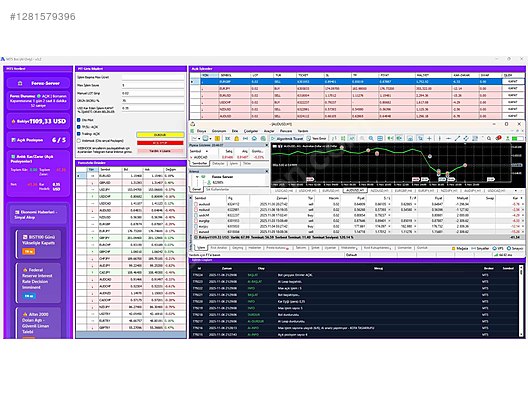
Task: Expand the Forex Server tree node in Navigator
Action: click(197, 177)
